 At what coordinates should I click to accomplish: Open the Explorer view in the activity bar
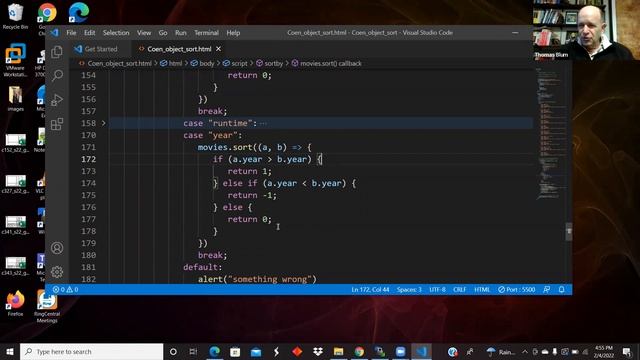pos(57,52)
